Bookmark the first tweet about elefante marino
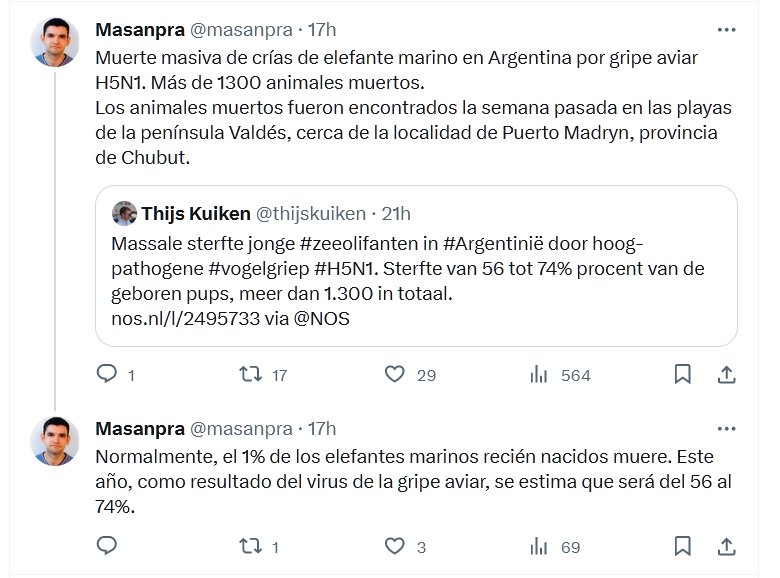The height and width of the screenshot is (578, 780). (x=682, y=375)
